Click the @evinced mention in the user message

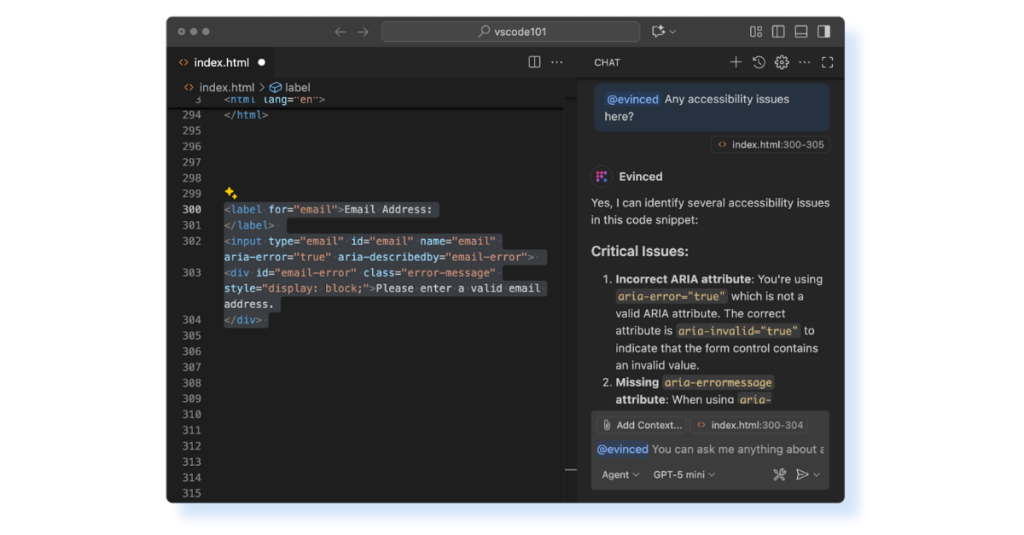pyautogui.click(x=632, y=99)
